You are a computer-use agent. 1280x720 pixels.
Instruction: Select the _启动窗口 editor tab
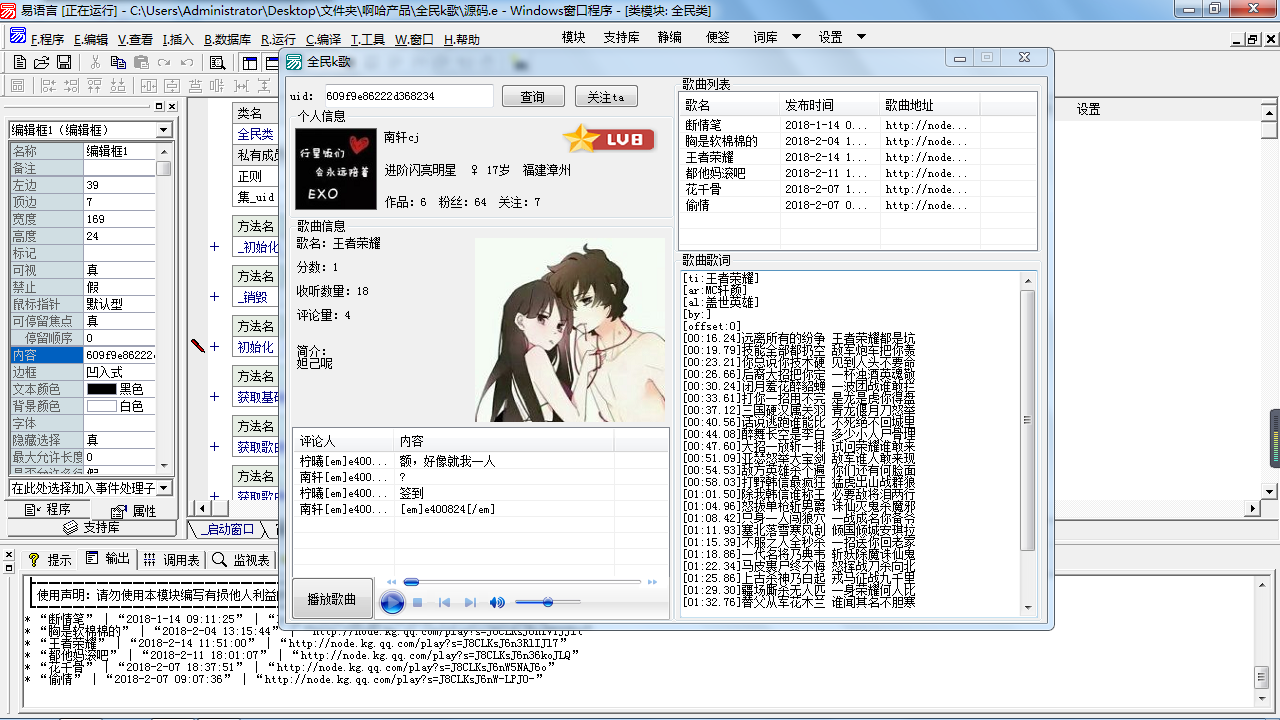227,528
